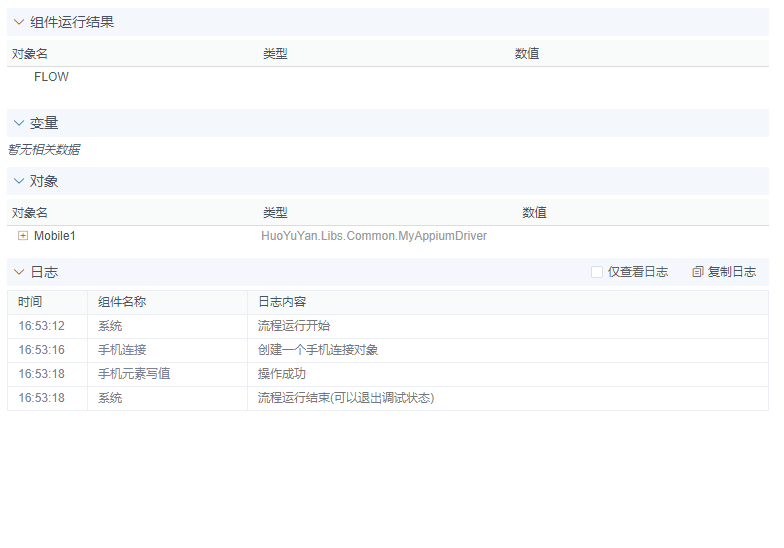784x548 pixels.
Task: Select the 创建一个手机连接对象 log entry
Action: 318,350
